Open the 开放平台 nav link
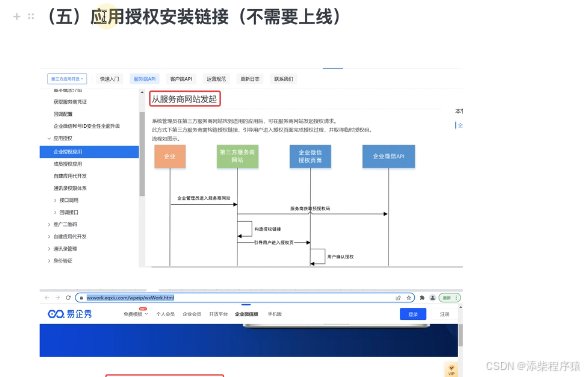584x377 pixels. click(218, 314)
